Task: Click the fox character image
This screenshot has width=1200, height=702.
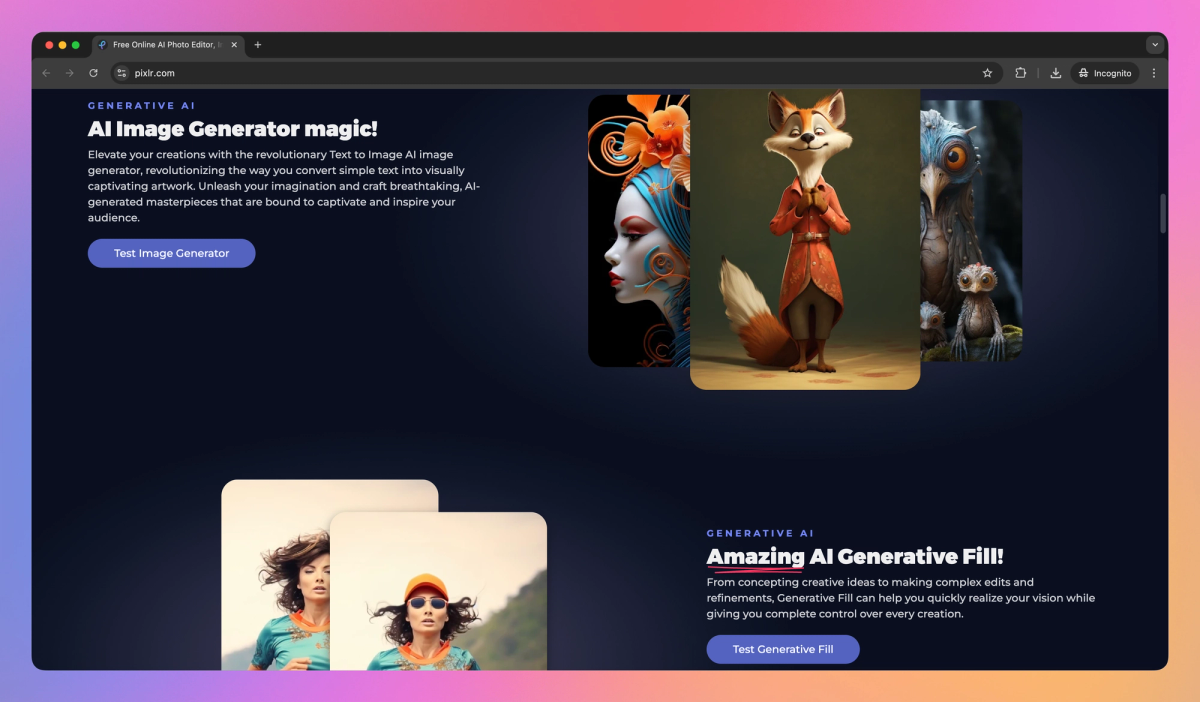Action: point(805,239)
